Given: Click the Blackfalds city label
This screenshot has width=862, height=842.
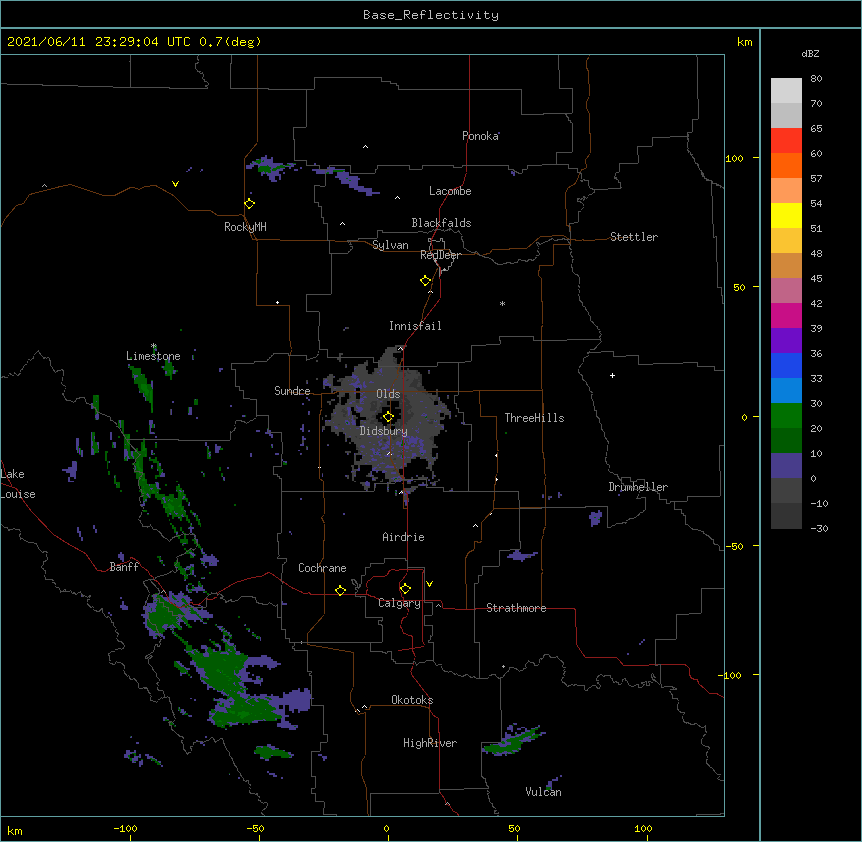Looking at the screenshot, I should [x=441, y=223].
